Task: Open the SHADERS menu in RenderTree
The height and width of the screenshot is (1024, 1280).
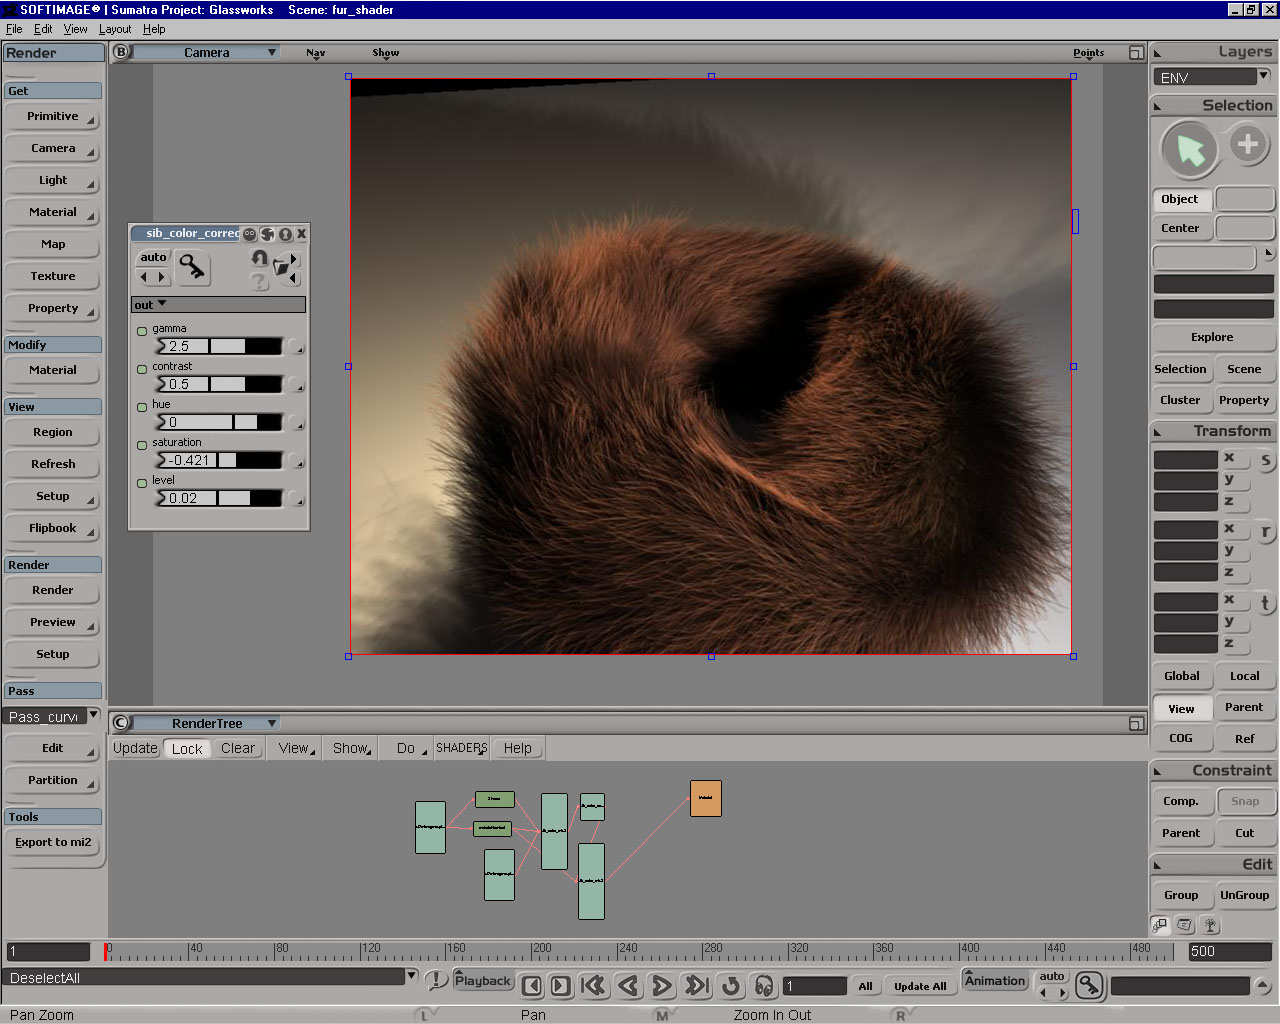Action: click(x=461, y=748)
